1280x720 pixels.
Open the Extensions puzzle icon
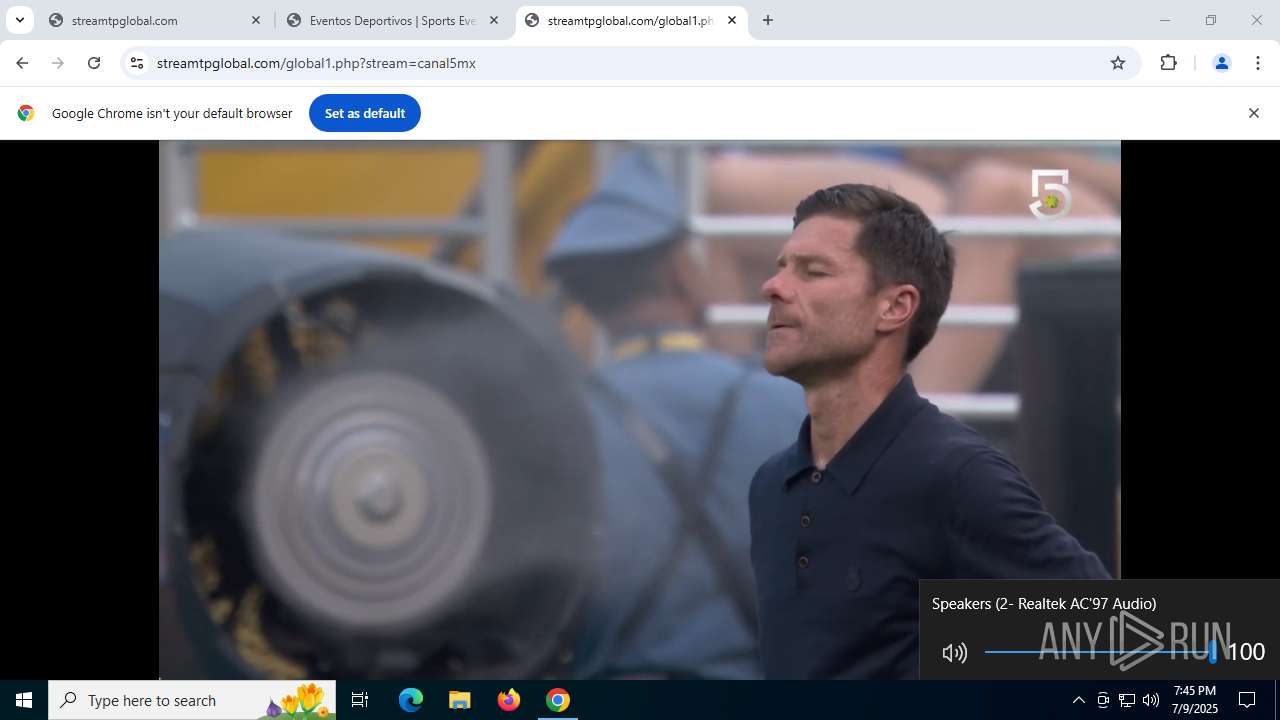point(1168,63)
